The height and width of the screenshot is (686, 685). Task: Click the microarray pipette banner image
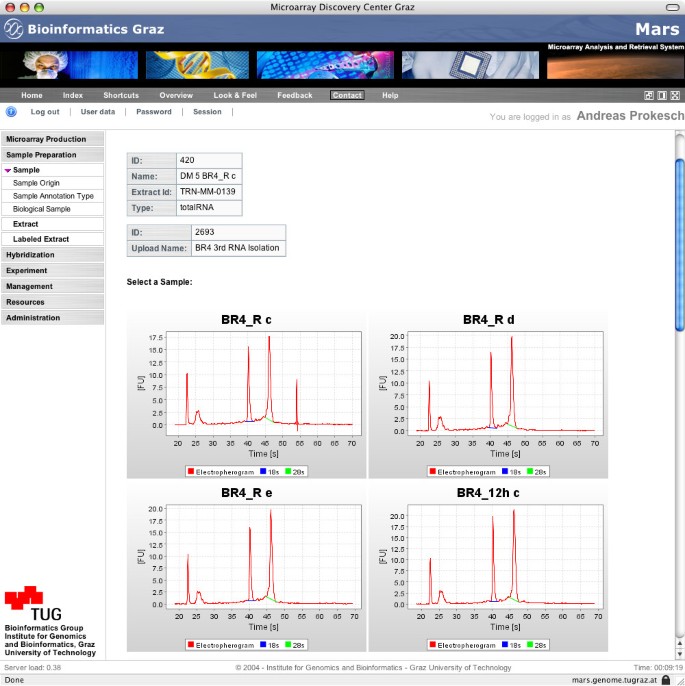[x=325, y=65]
